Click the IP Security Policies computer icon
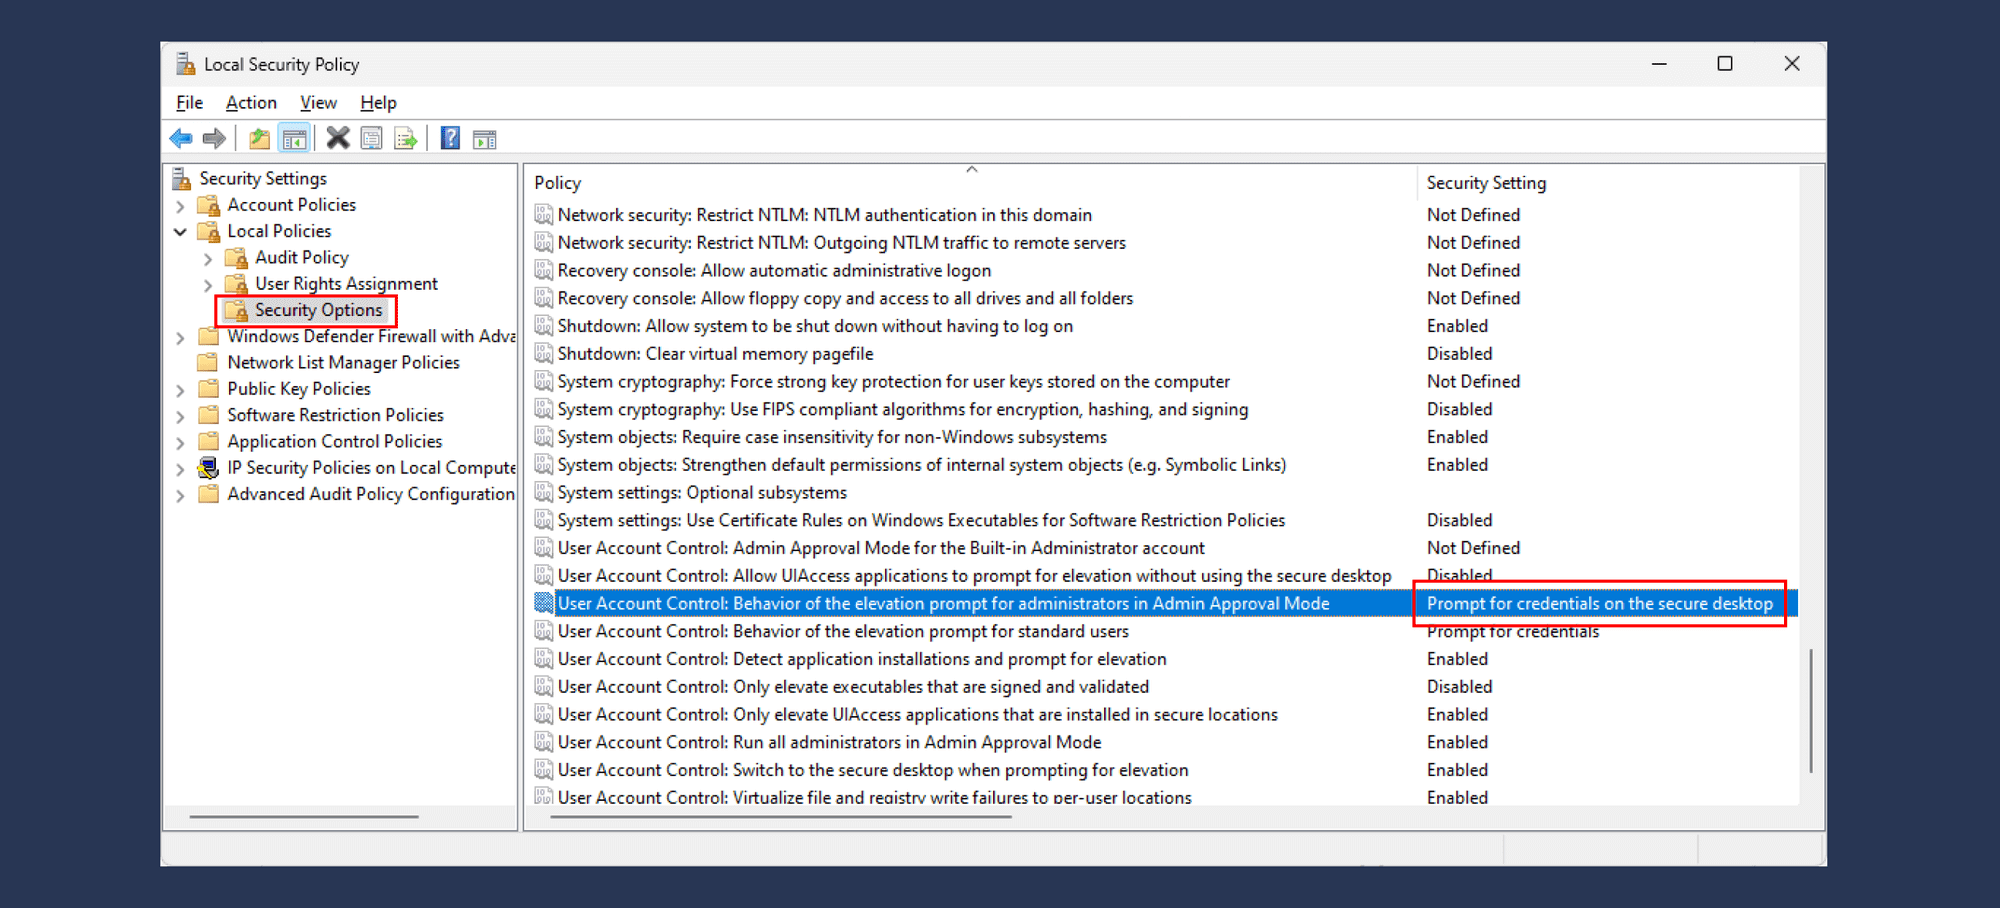 coord(208,467)
